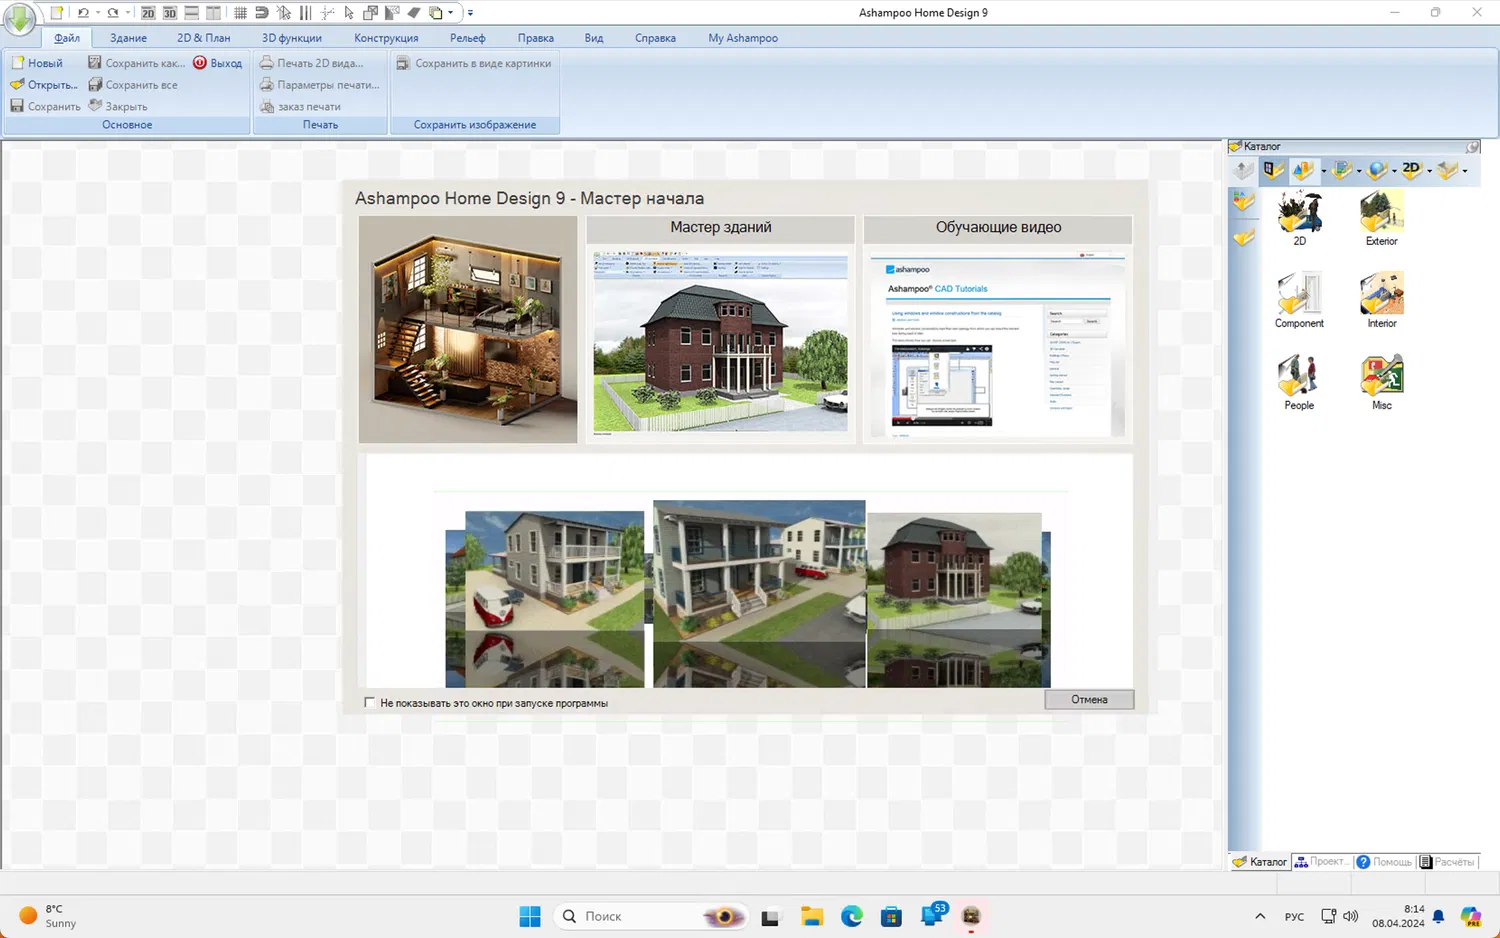Switch keyboard language via РУС indicator
This screenshot has width=1500, height=938.
[x=1294, y=916]
